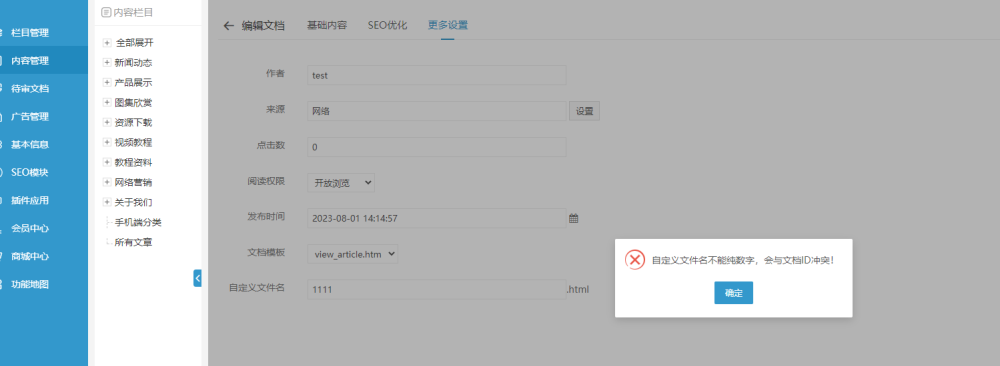The width and height of the screenshot is (1000, 366).
Task: Expand the 全部展开 plus icon
Action: (x=107, y=43)
